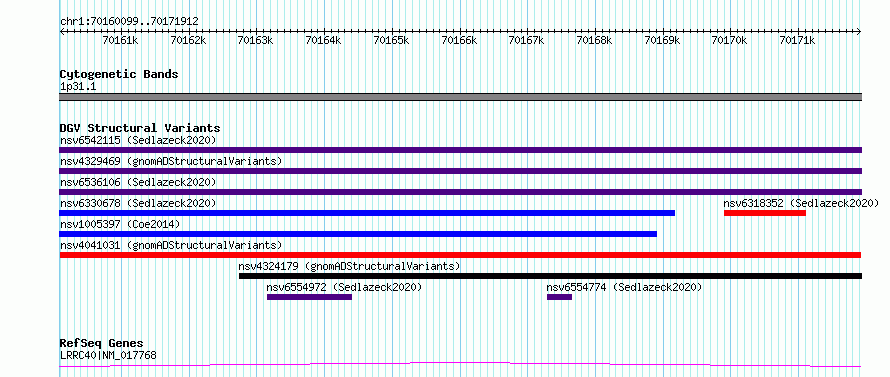890x377 pixels.
Task: Click the 1p31.1 band label
Action: 78,87
